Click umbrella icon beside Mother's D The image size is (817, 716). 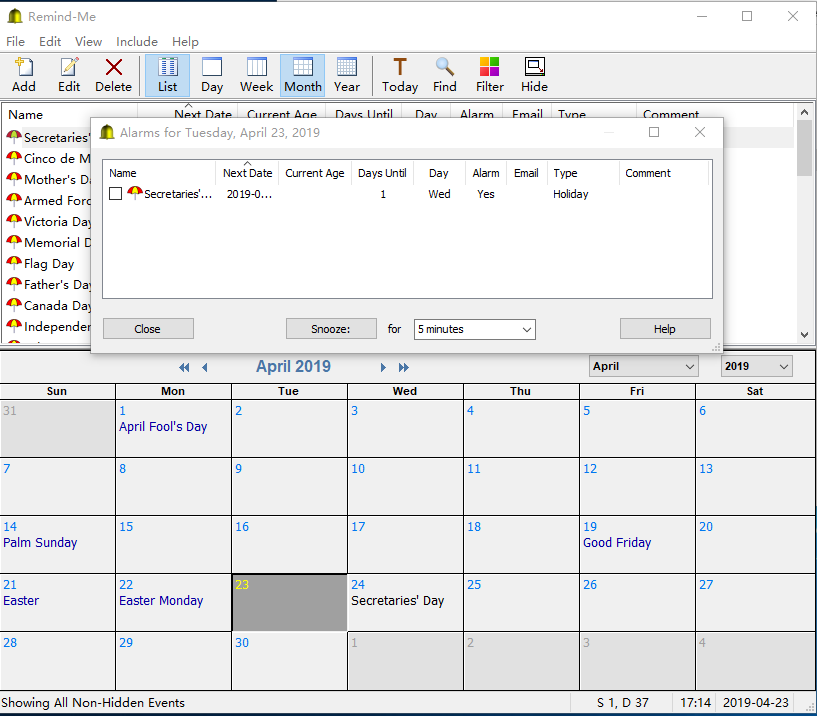coord(14,178)
